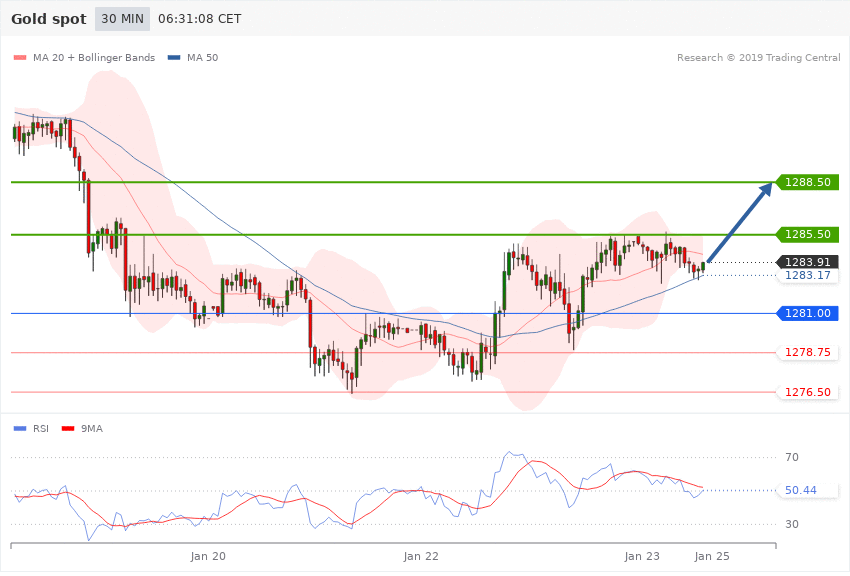Click the Gold spot title
This screenshot has height=576, width=850.
49,19
